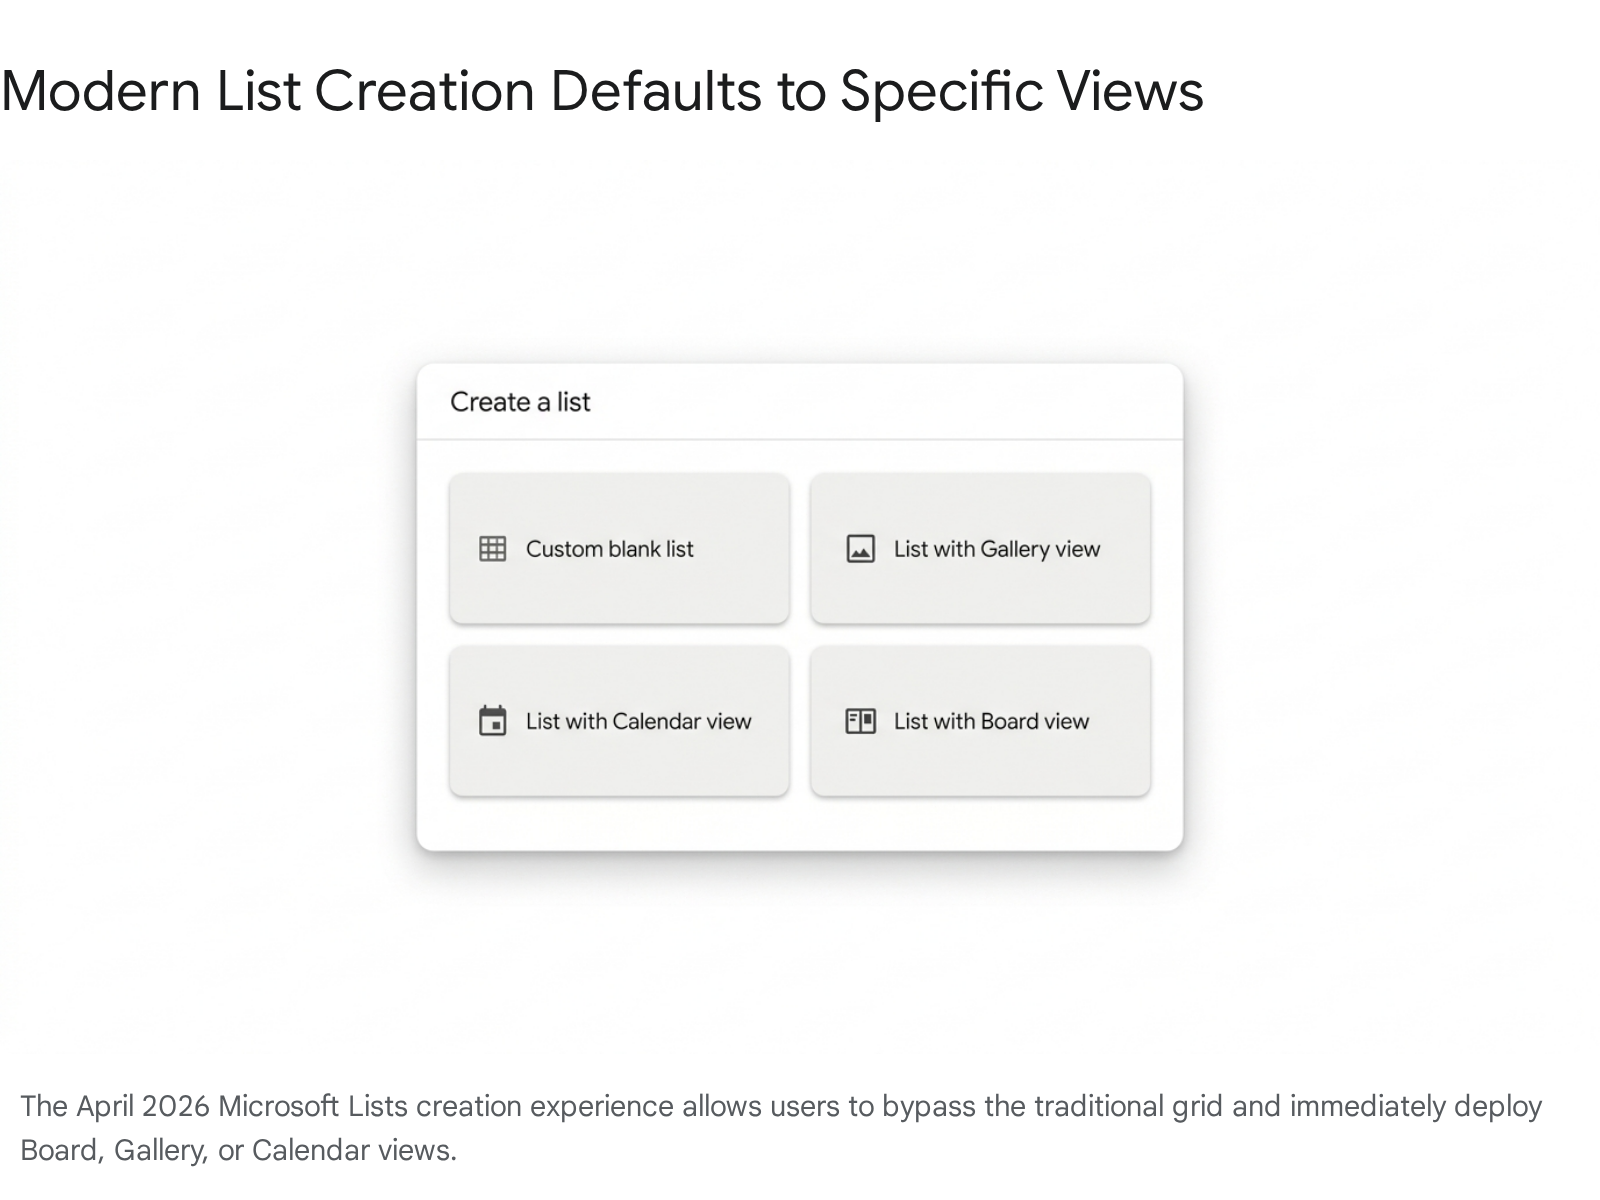Click the picture icon for Gallery view
Screen dimensions: 1600x1200
coord(860,549)
